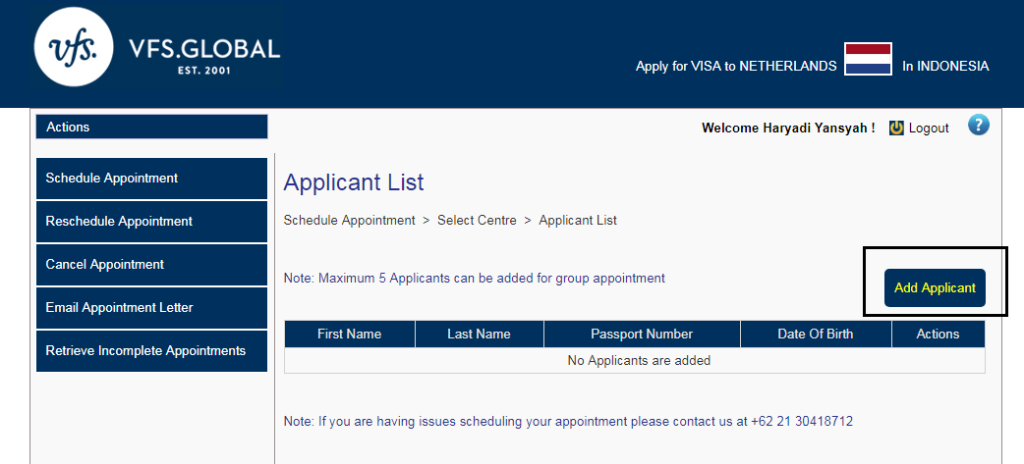1024x464 pixels.
Task: Click the Logout power icon
Action: [x=897, y=128]
